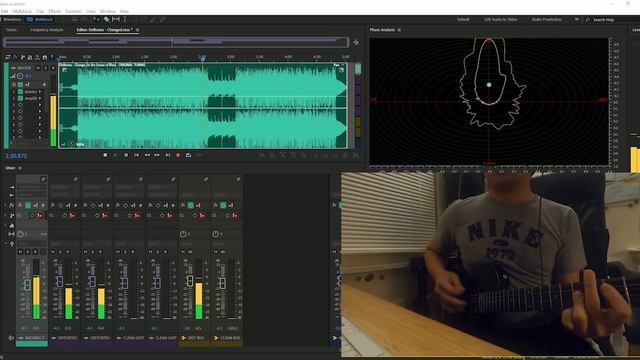
Task: Click the green Play button
Action: click(115, 155)
